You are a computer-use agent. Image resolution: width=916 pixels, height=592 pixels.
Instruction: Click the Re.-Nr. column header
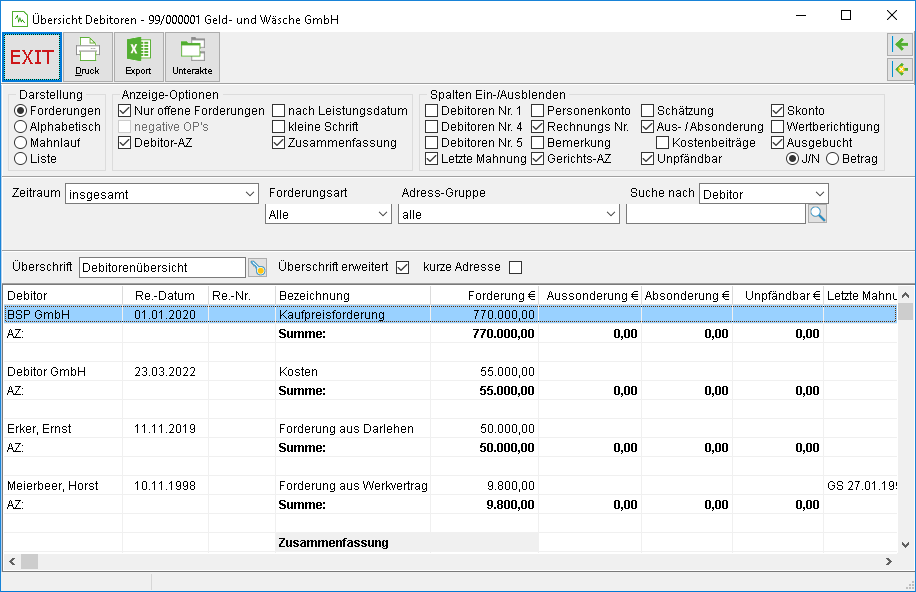[242, 296]
